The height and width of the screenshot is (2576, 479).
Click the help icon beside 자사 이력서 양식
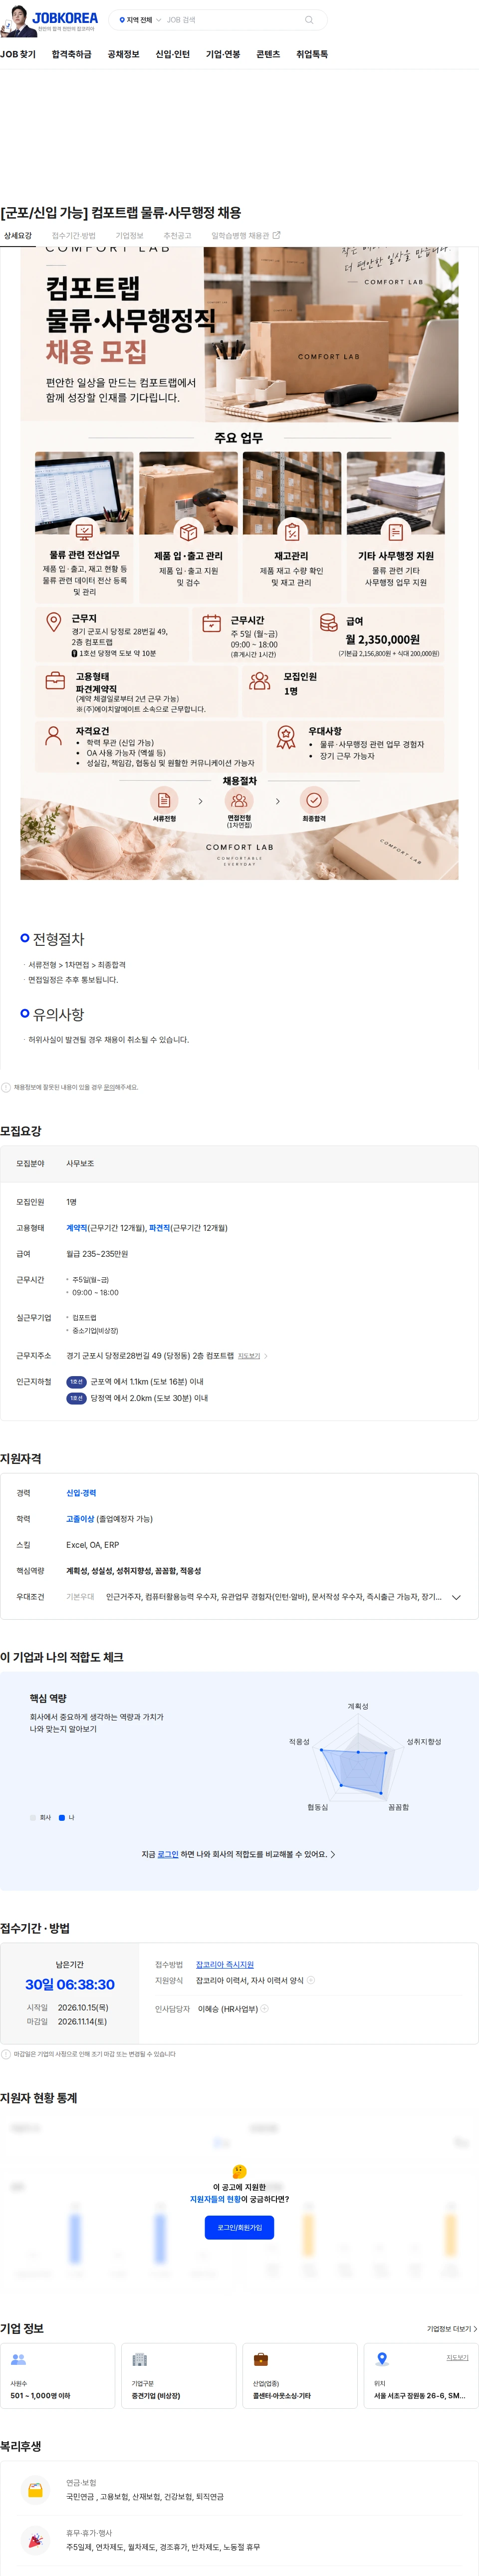tap(311, 1980)
